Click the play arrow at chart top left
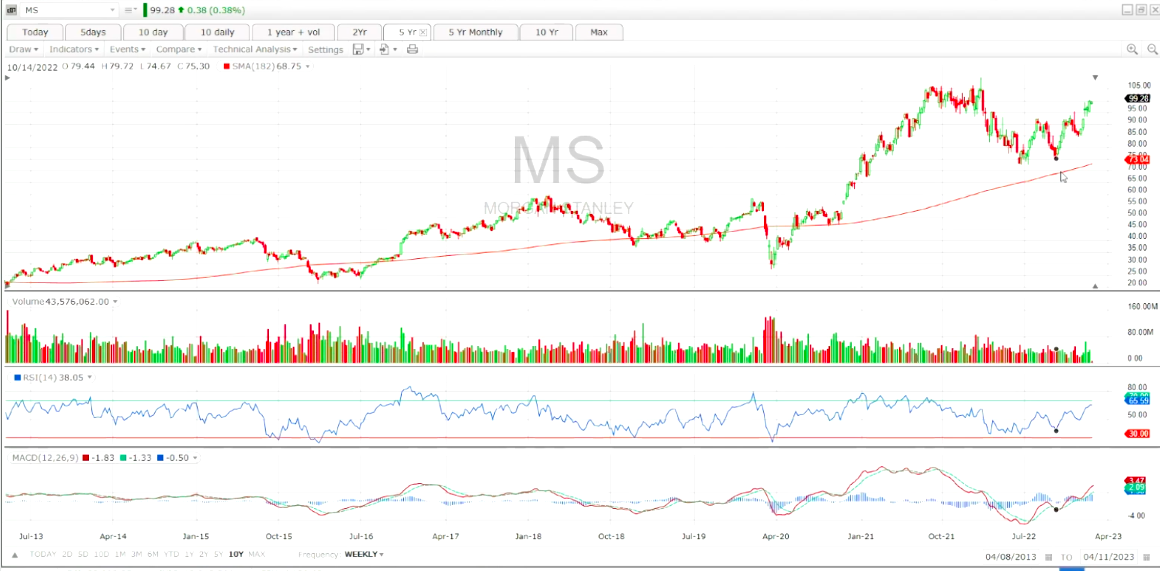 click(x=7, y=77)
